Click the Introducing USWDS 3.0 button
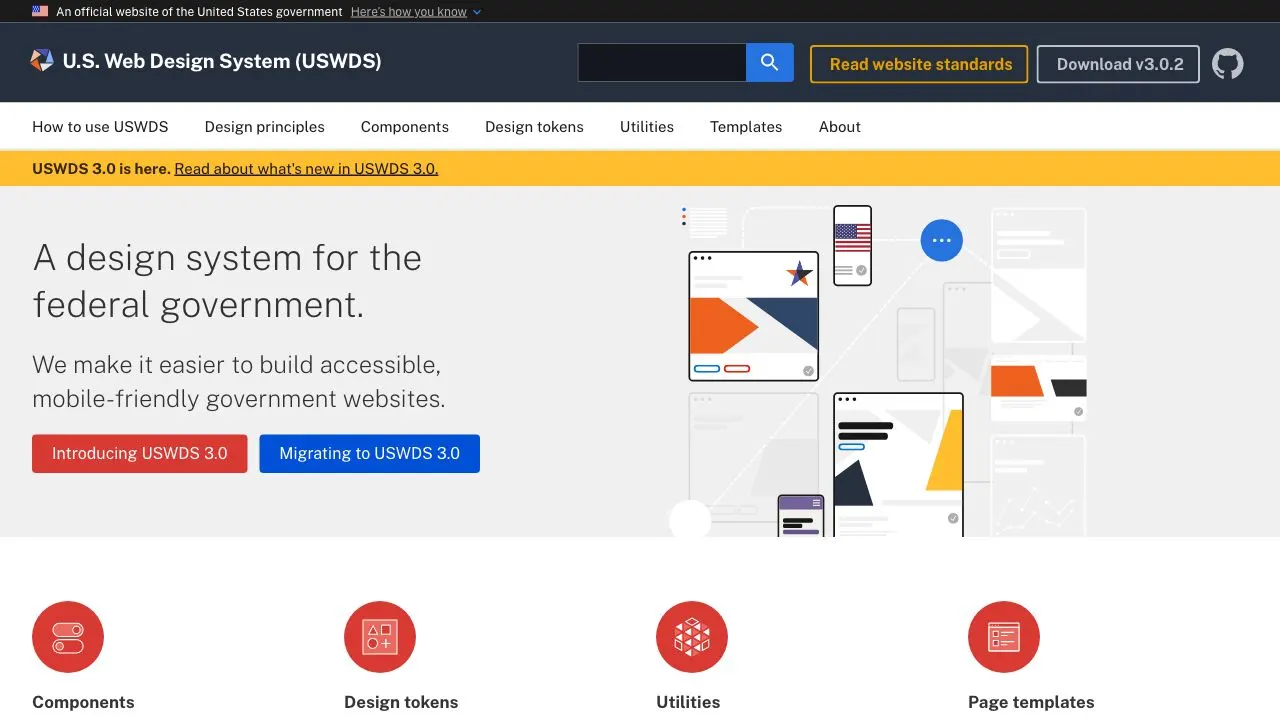 140,453
